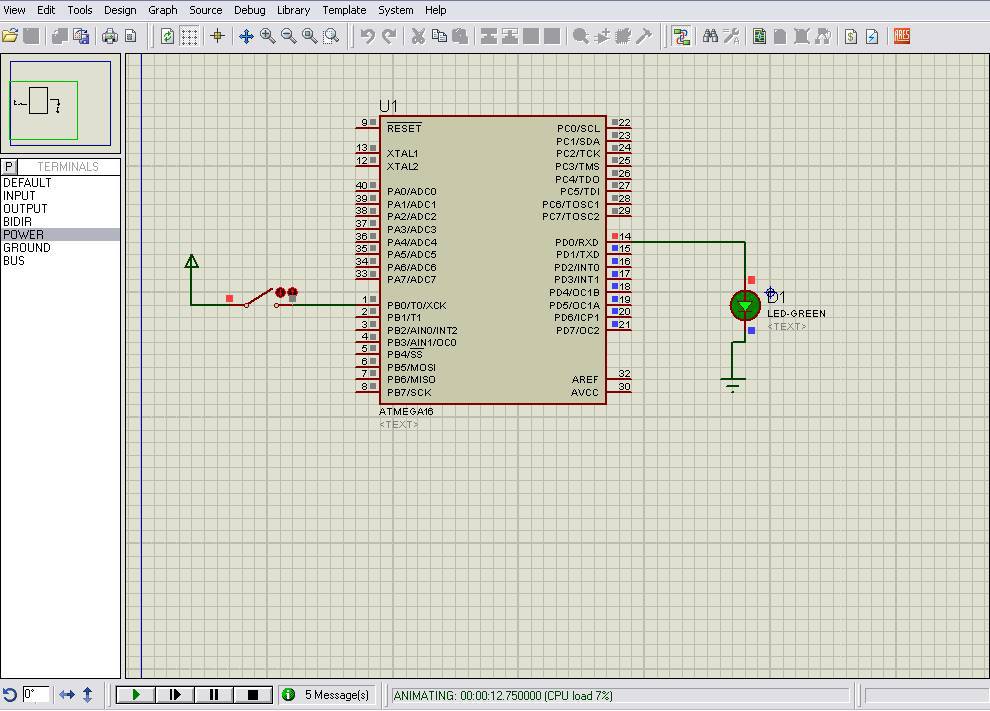Click the ARES netlist transfer icon
The height and width of the screenshot is (711, 990).
tap(901, 36)
